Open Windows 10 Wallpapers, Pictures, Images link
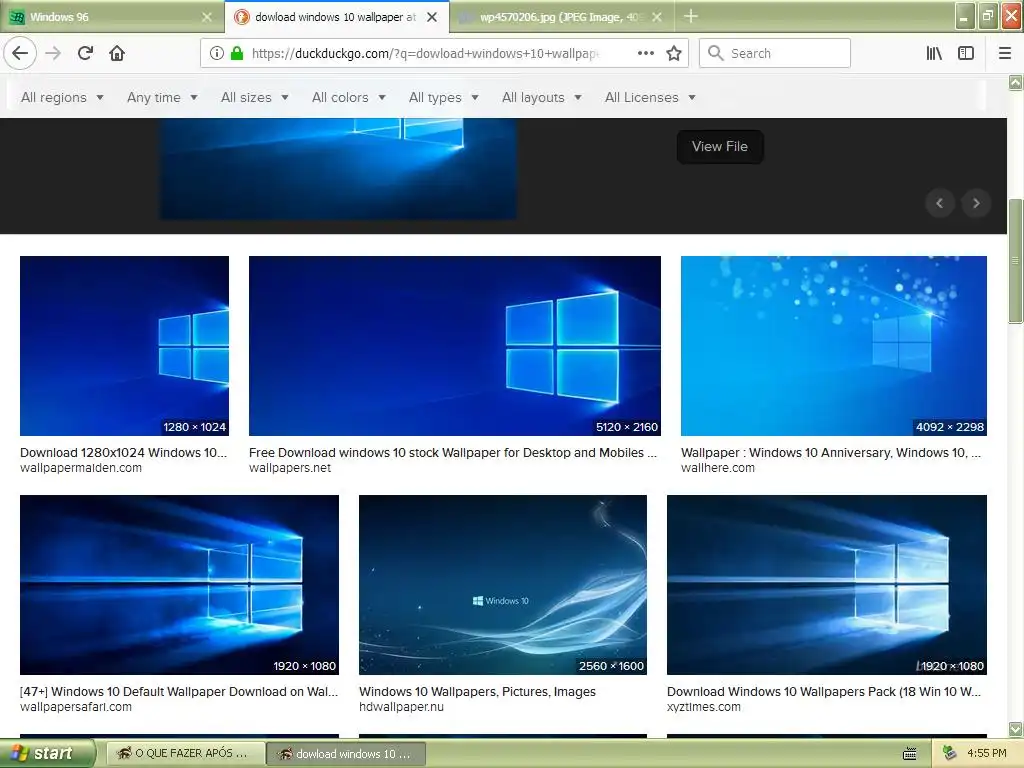Image resolution: width=1024 pixels, height=768 pixels. (x=477, y=692)
